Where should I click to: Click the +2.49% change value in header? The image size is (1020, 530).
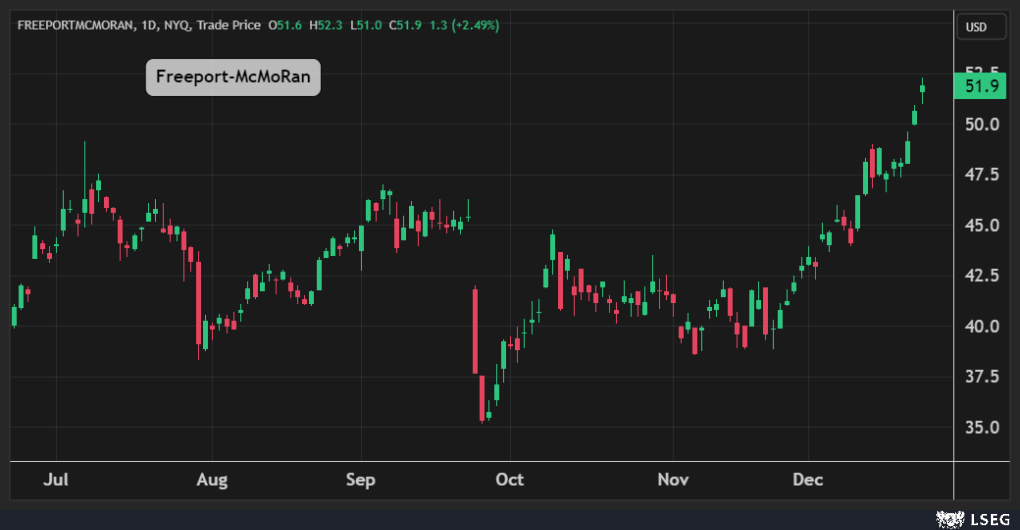click(477, 24)
